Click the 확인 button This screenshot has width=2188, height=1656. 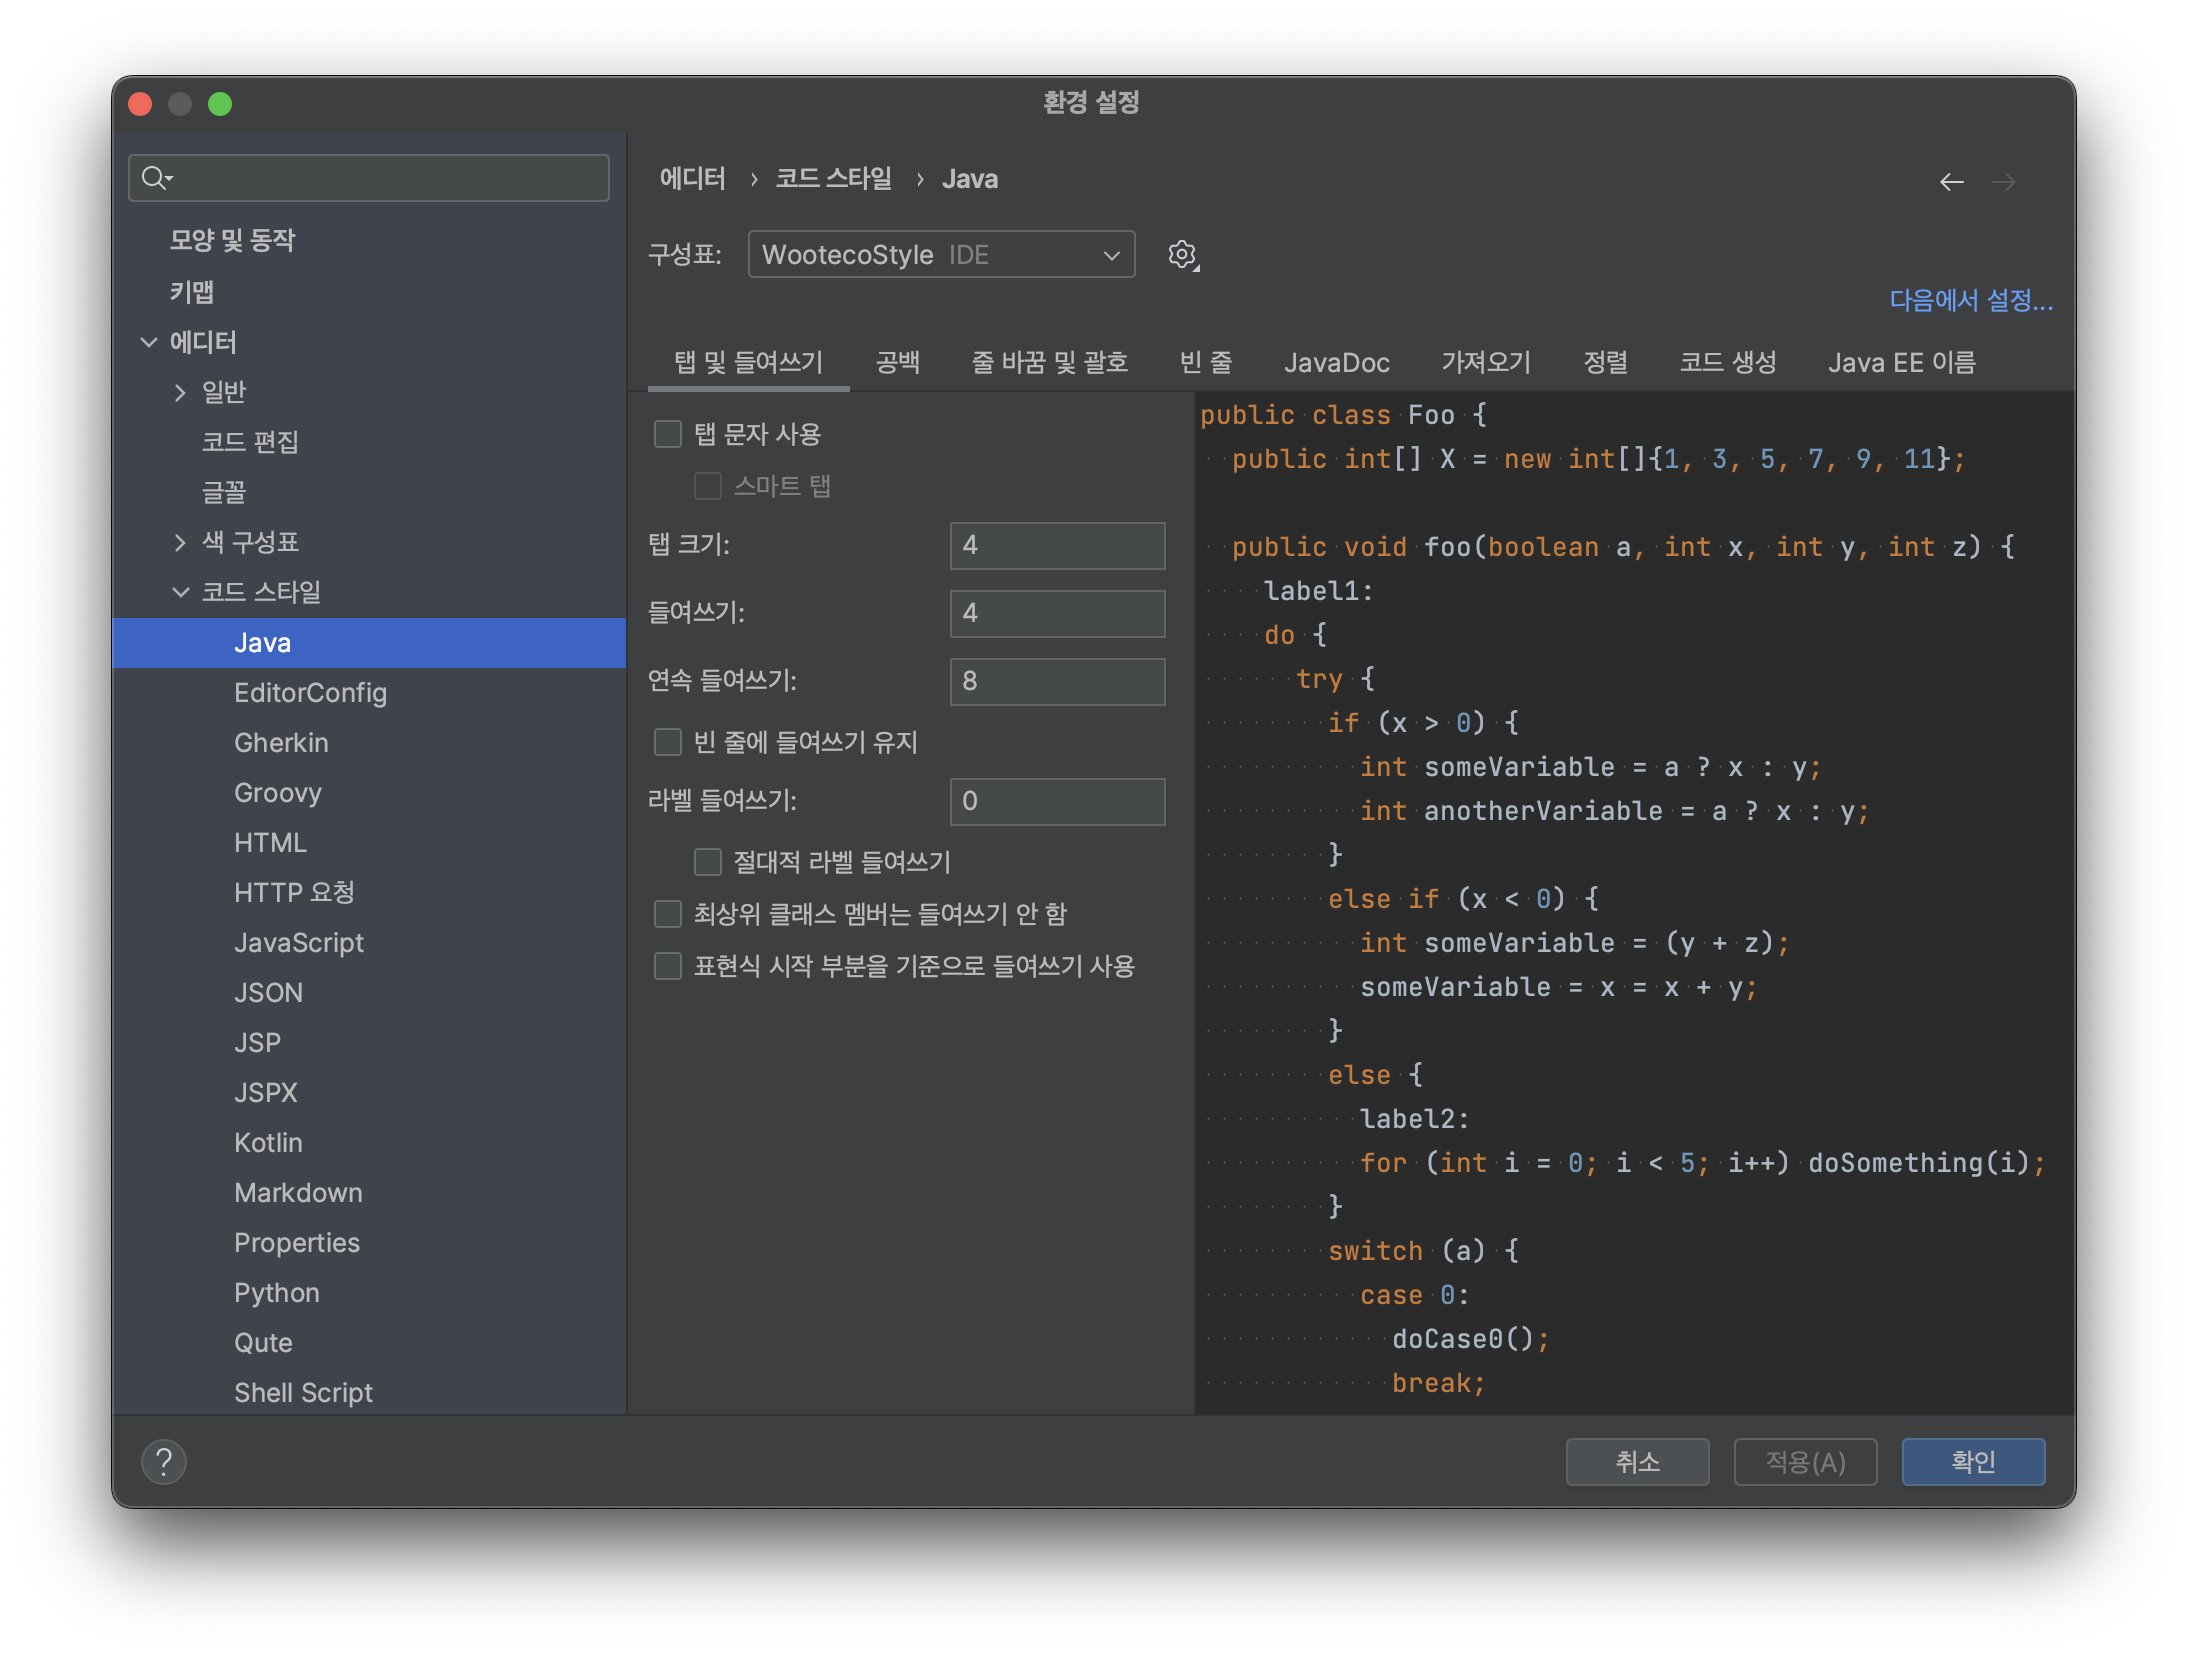tap(1972, 1462)
